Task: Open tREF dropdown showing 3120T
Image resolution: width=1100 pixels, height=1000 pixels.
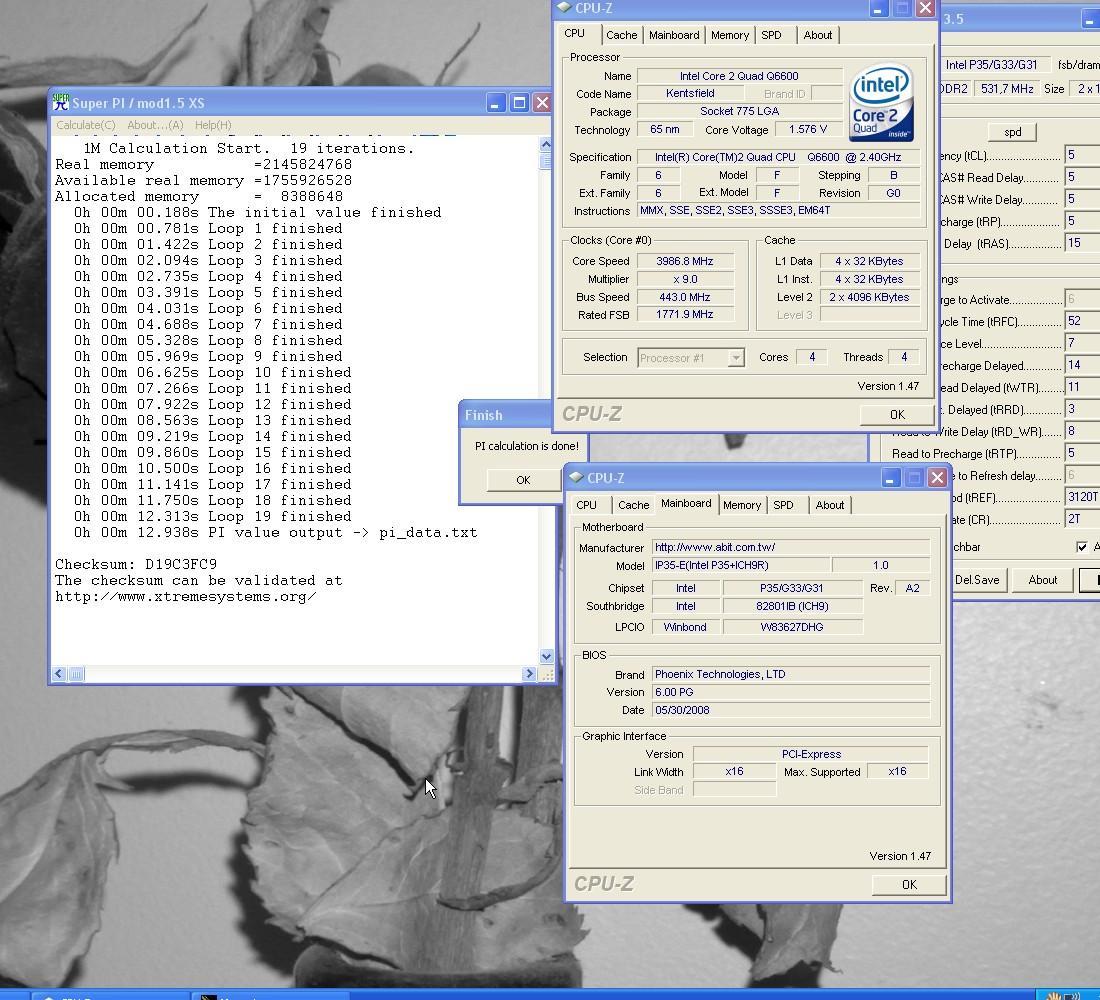Action: click(1082, 497)
